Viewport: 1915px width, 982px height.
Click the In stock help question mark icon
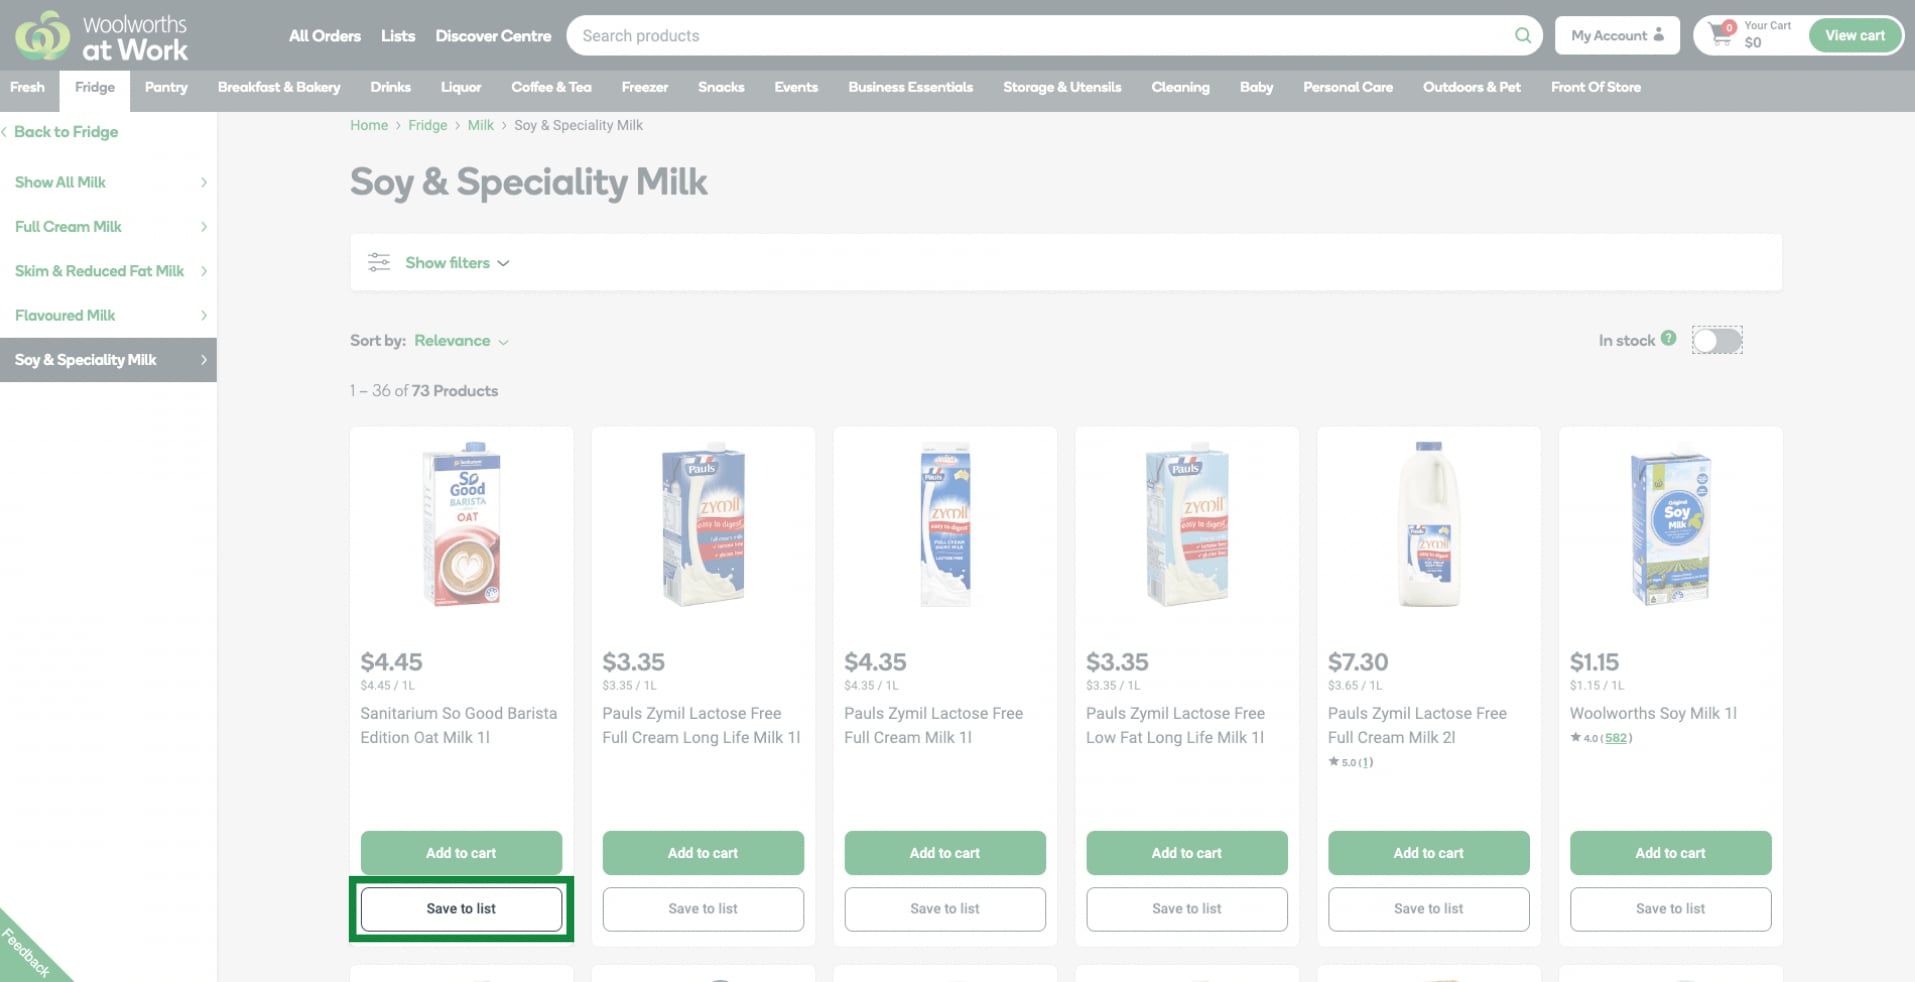coord(1669,339)
